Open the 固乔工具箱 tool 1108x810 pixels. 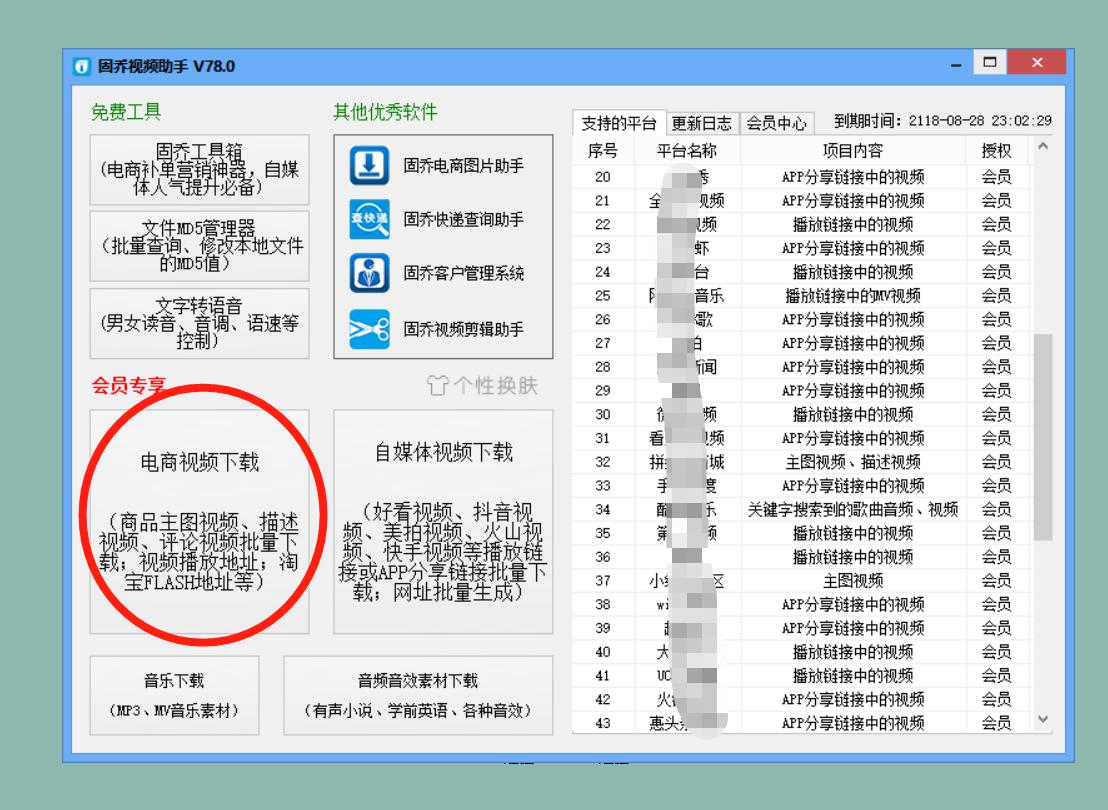(199, 168)
